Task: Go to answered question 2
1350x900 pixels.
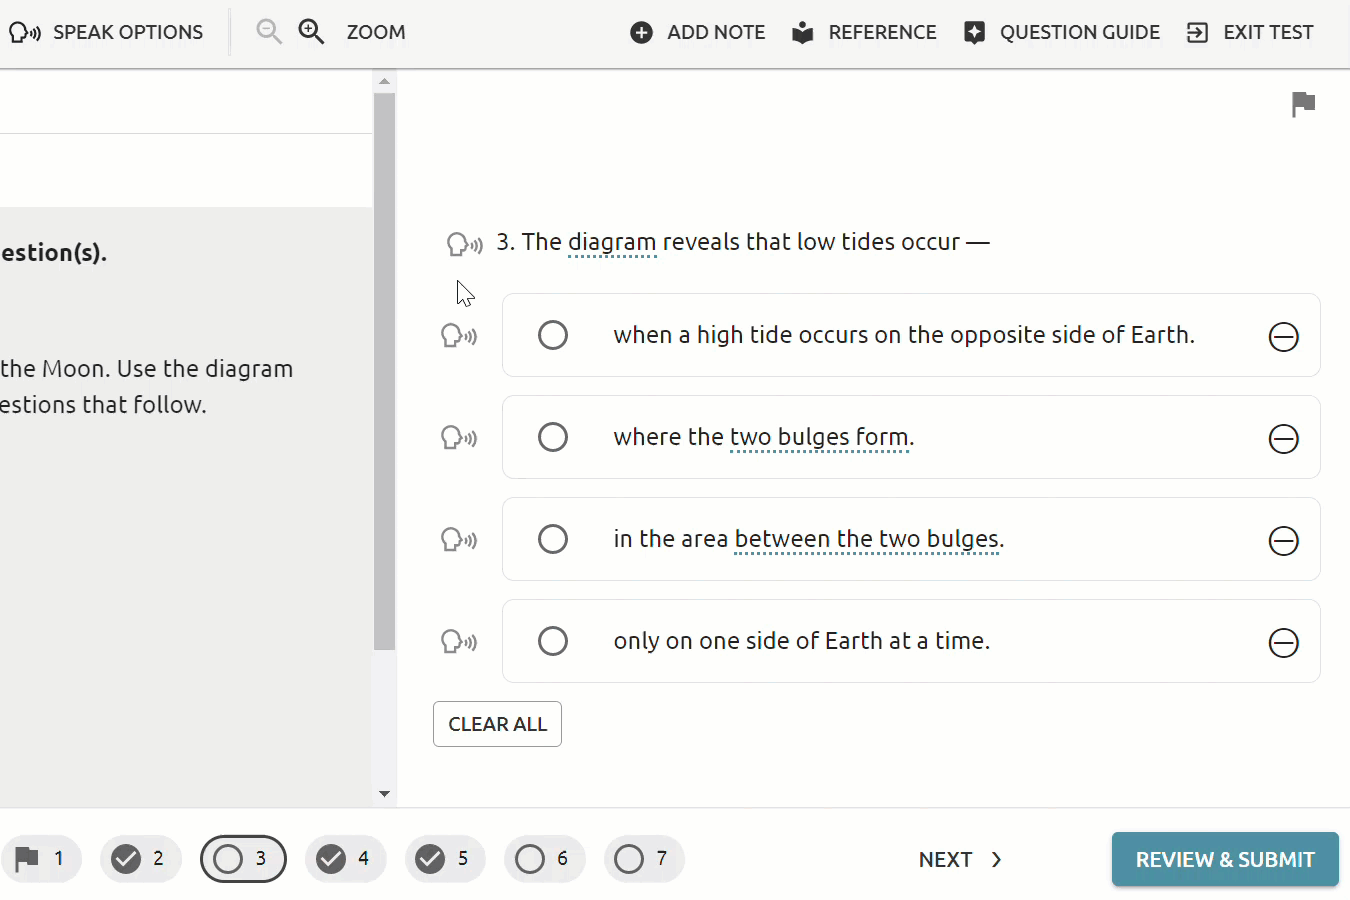Action: click(x=141, y=859)
